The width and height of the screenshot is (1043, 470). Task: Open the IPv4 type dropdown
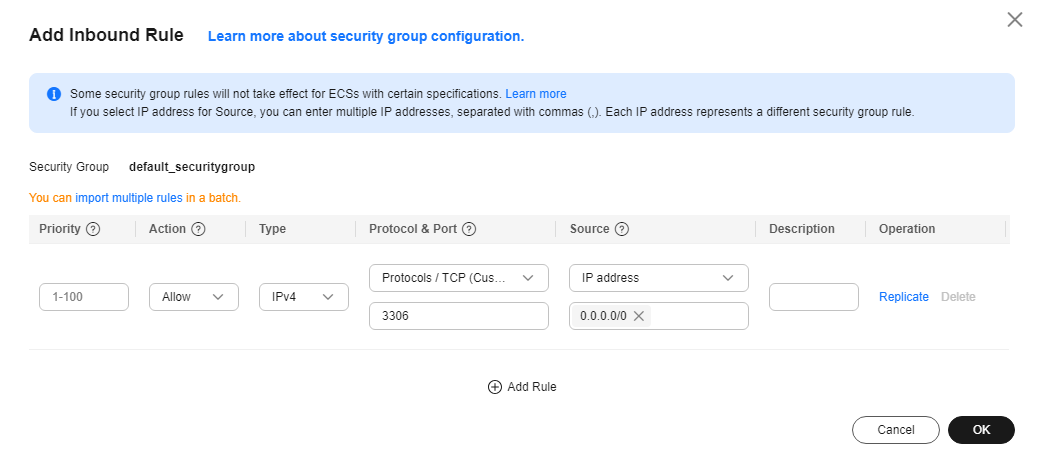(x=304, y=297)
